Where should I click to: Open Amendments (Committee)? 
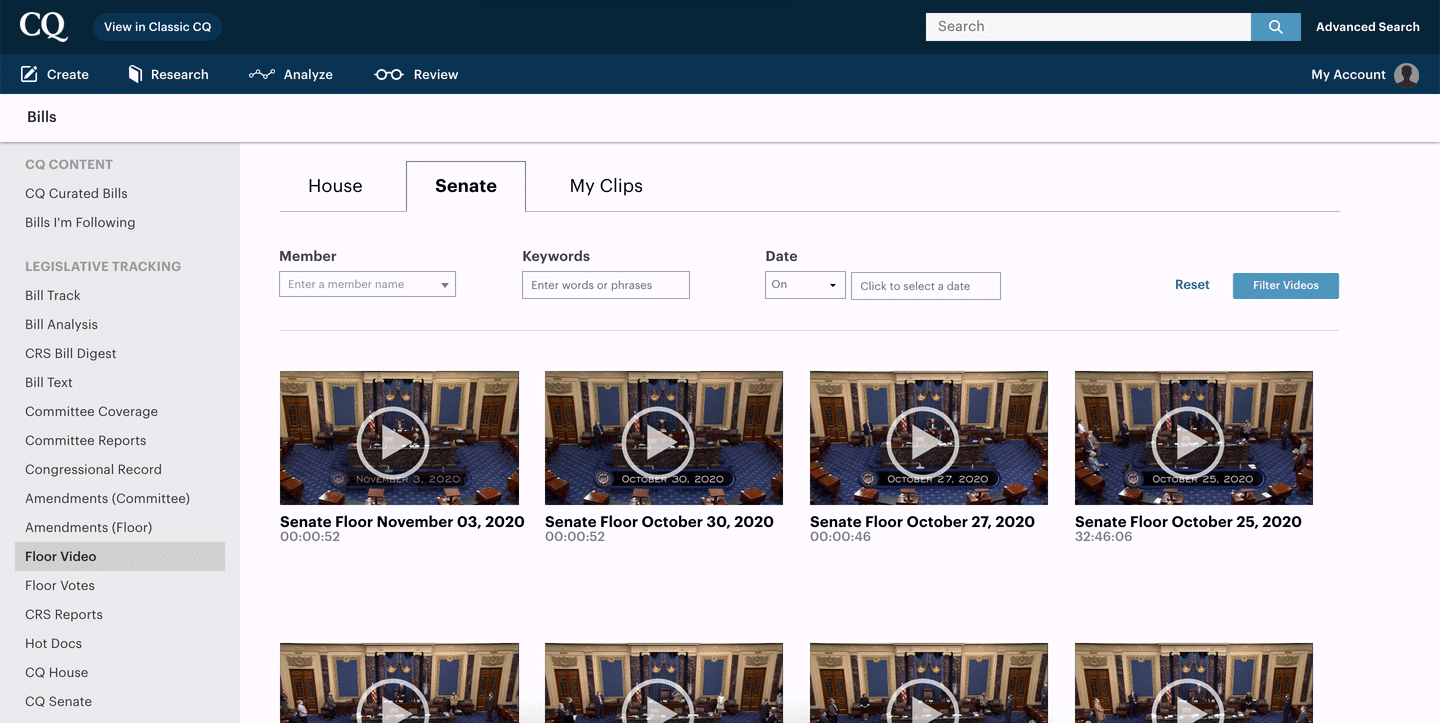click(x=107, y=498)
